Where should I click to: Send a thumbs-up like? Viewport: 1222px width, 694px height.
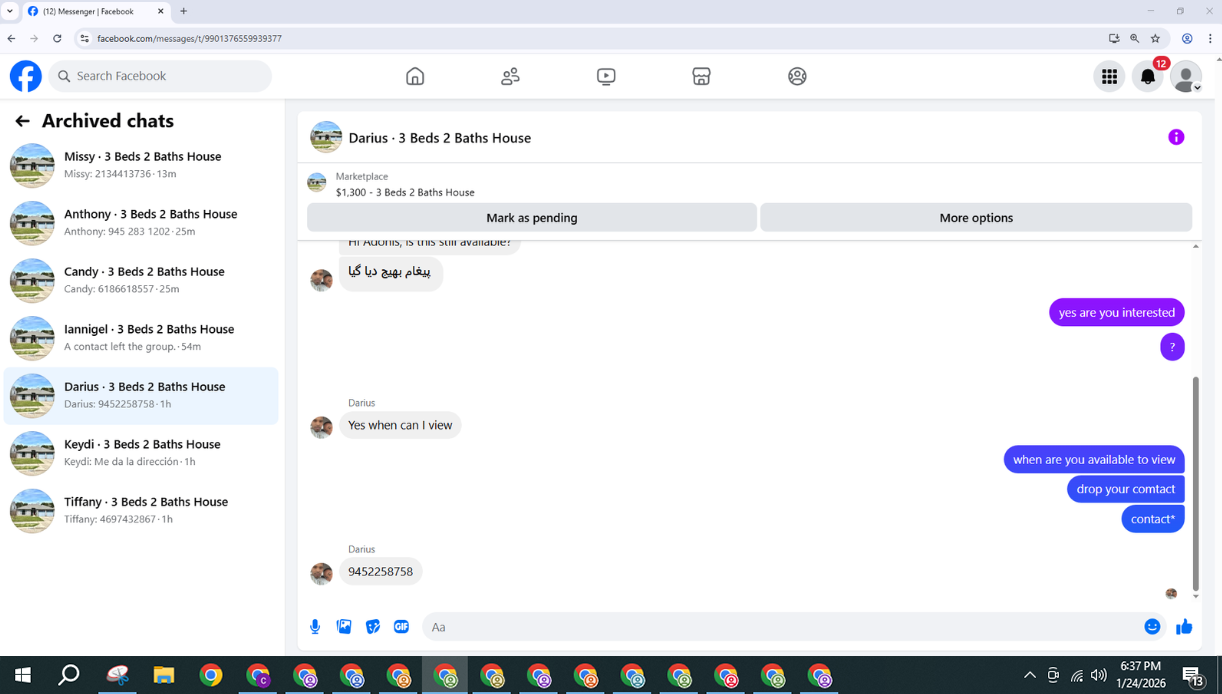pos(1184,627)
